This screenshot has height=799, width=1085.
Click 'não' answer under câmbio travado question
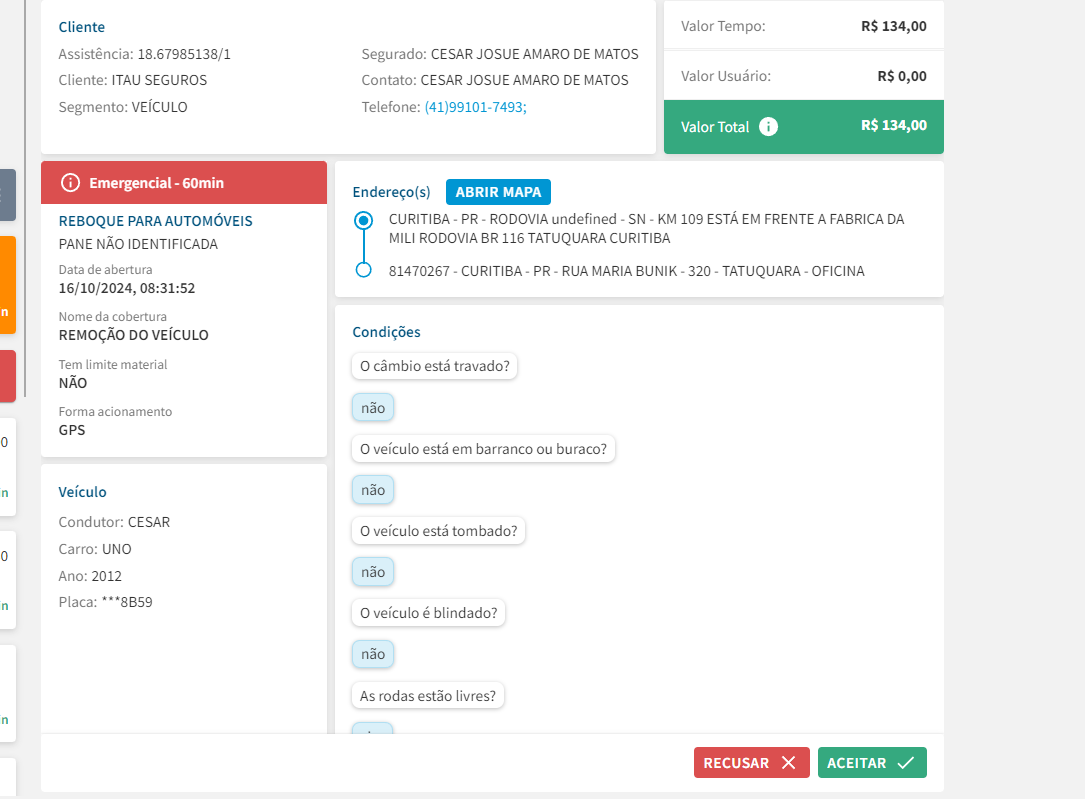pyautogui.click(x=373, y=408)
